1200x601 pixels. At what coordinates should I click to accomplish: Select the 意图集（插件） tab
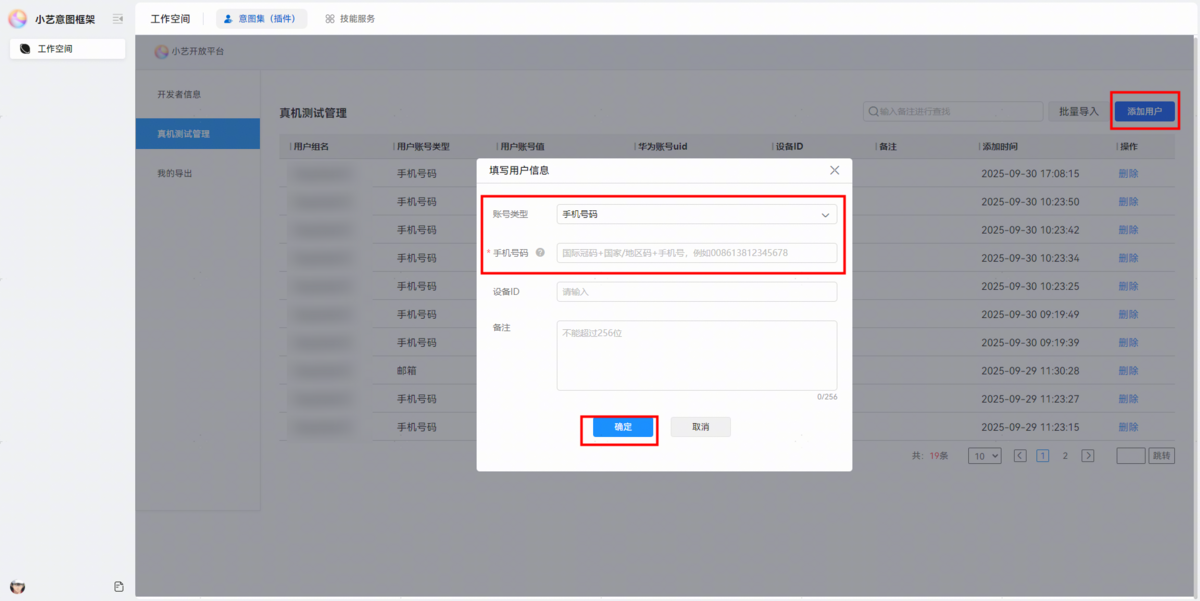[x=261, y=18]
